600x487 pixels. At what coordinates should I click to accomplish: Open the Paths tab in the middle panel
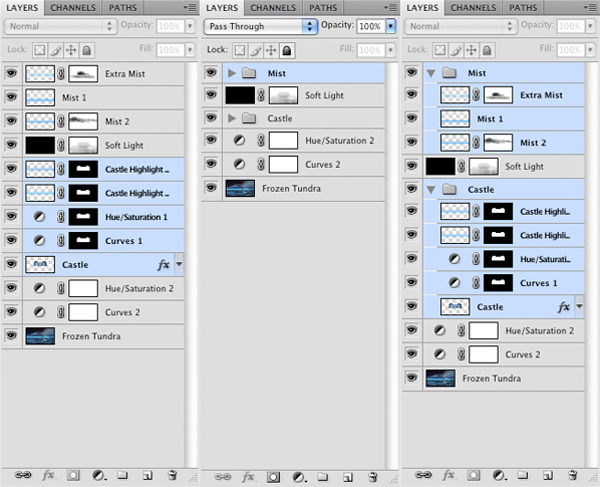(x=323, y=8)
